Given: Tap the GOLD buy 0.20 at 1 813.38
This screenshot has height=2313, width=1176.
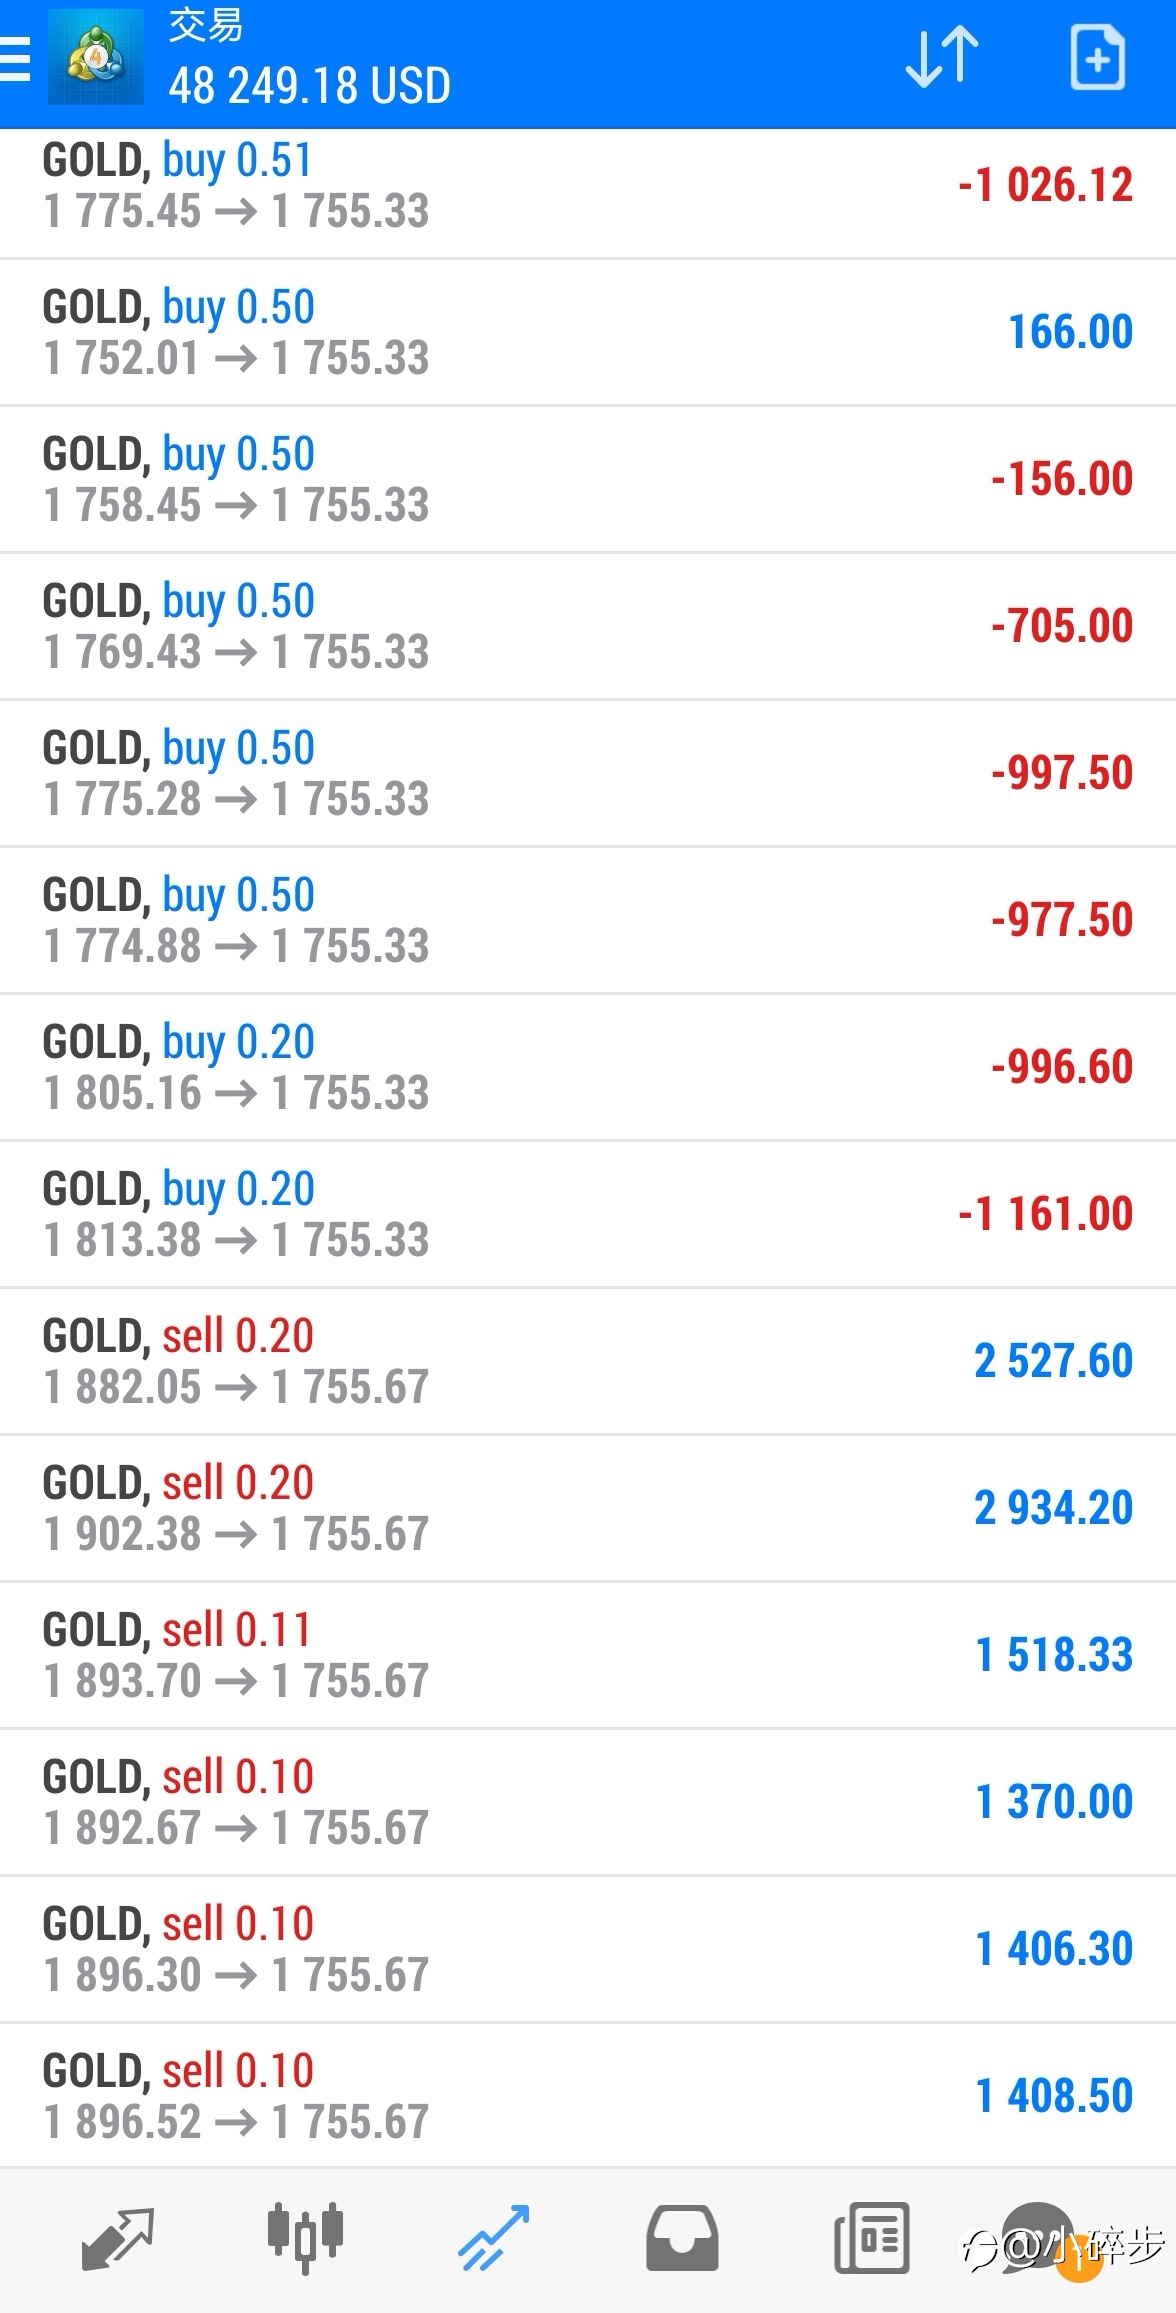Looking at the screenshot, I should (588, 1215).
